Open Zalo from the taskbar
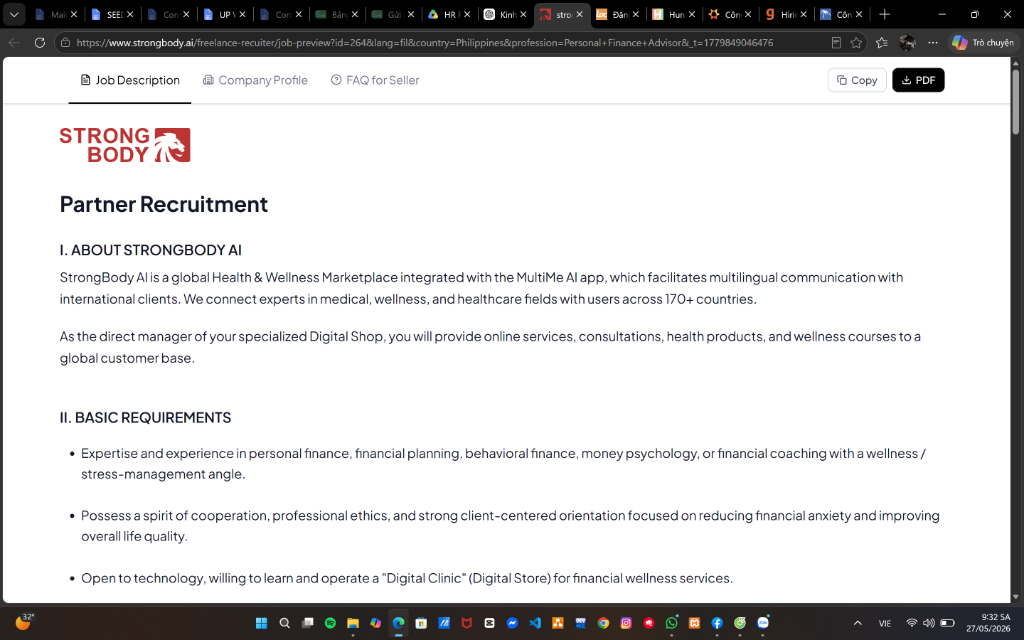 point(763,623)
